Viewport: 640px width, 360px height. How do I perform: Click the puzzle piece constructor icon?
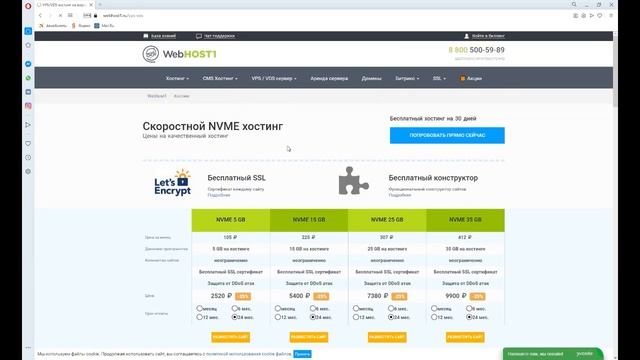click(353, 180)
